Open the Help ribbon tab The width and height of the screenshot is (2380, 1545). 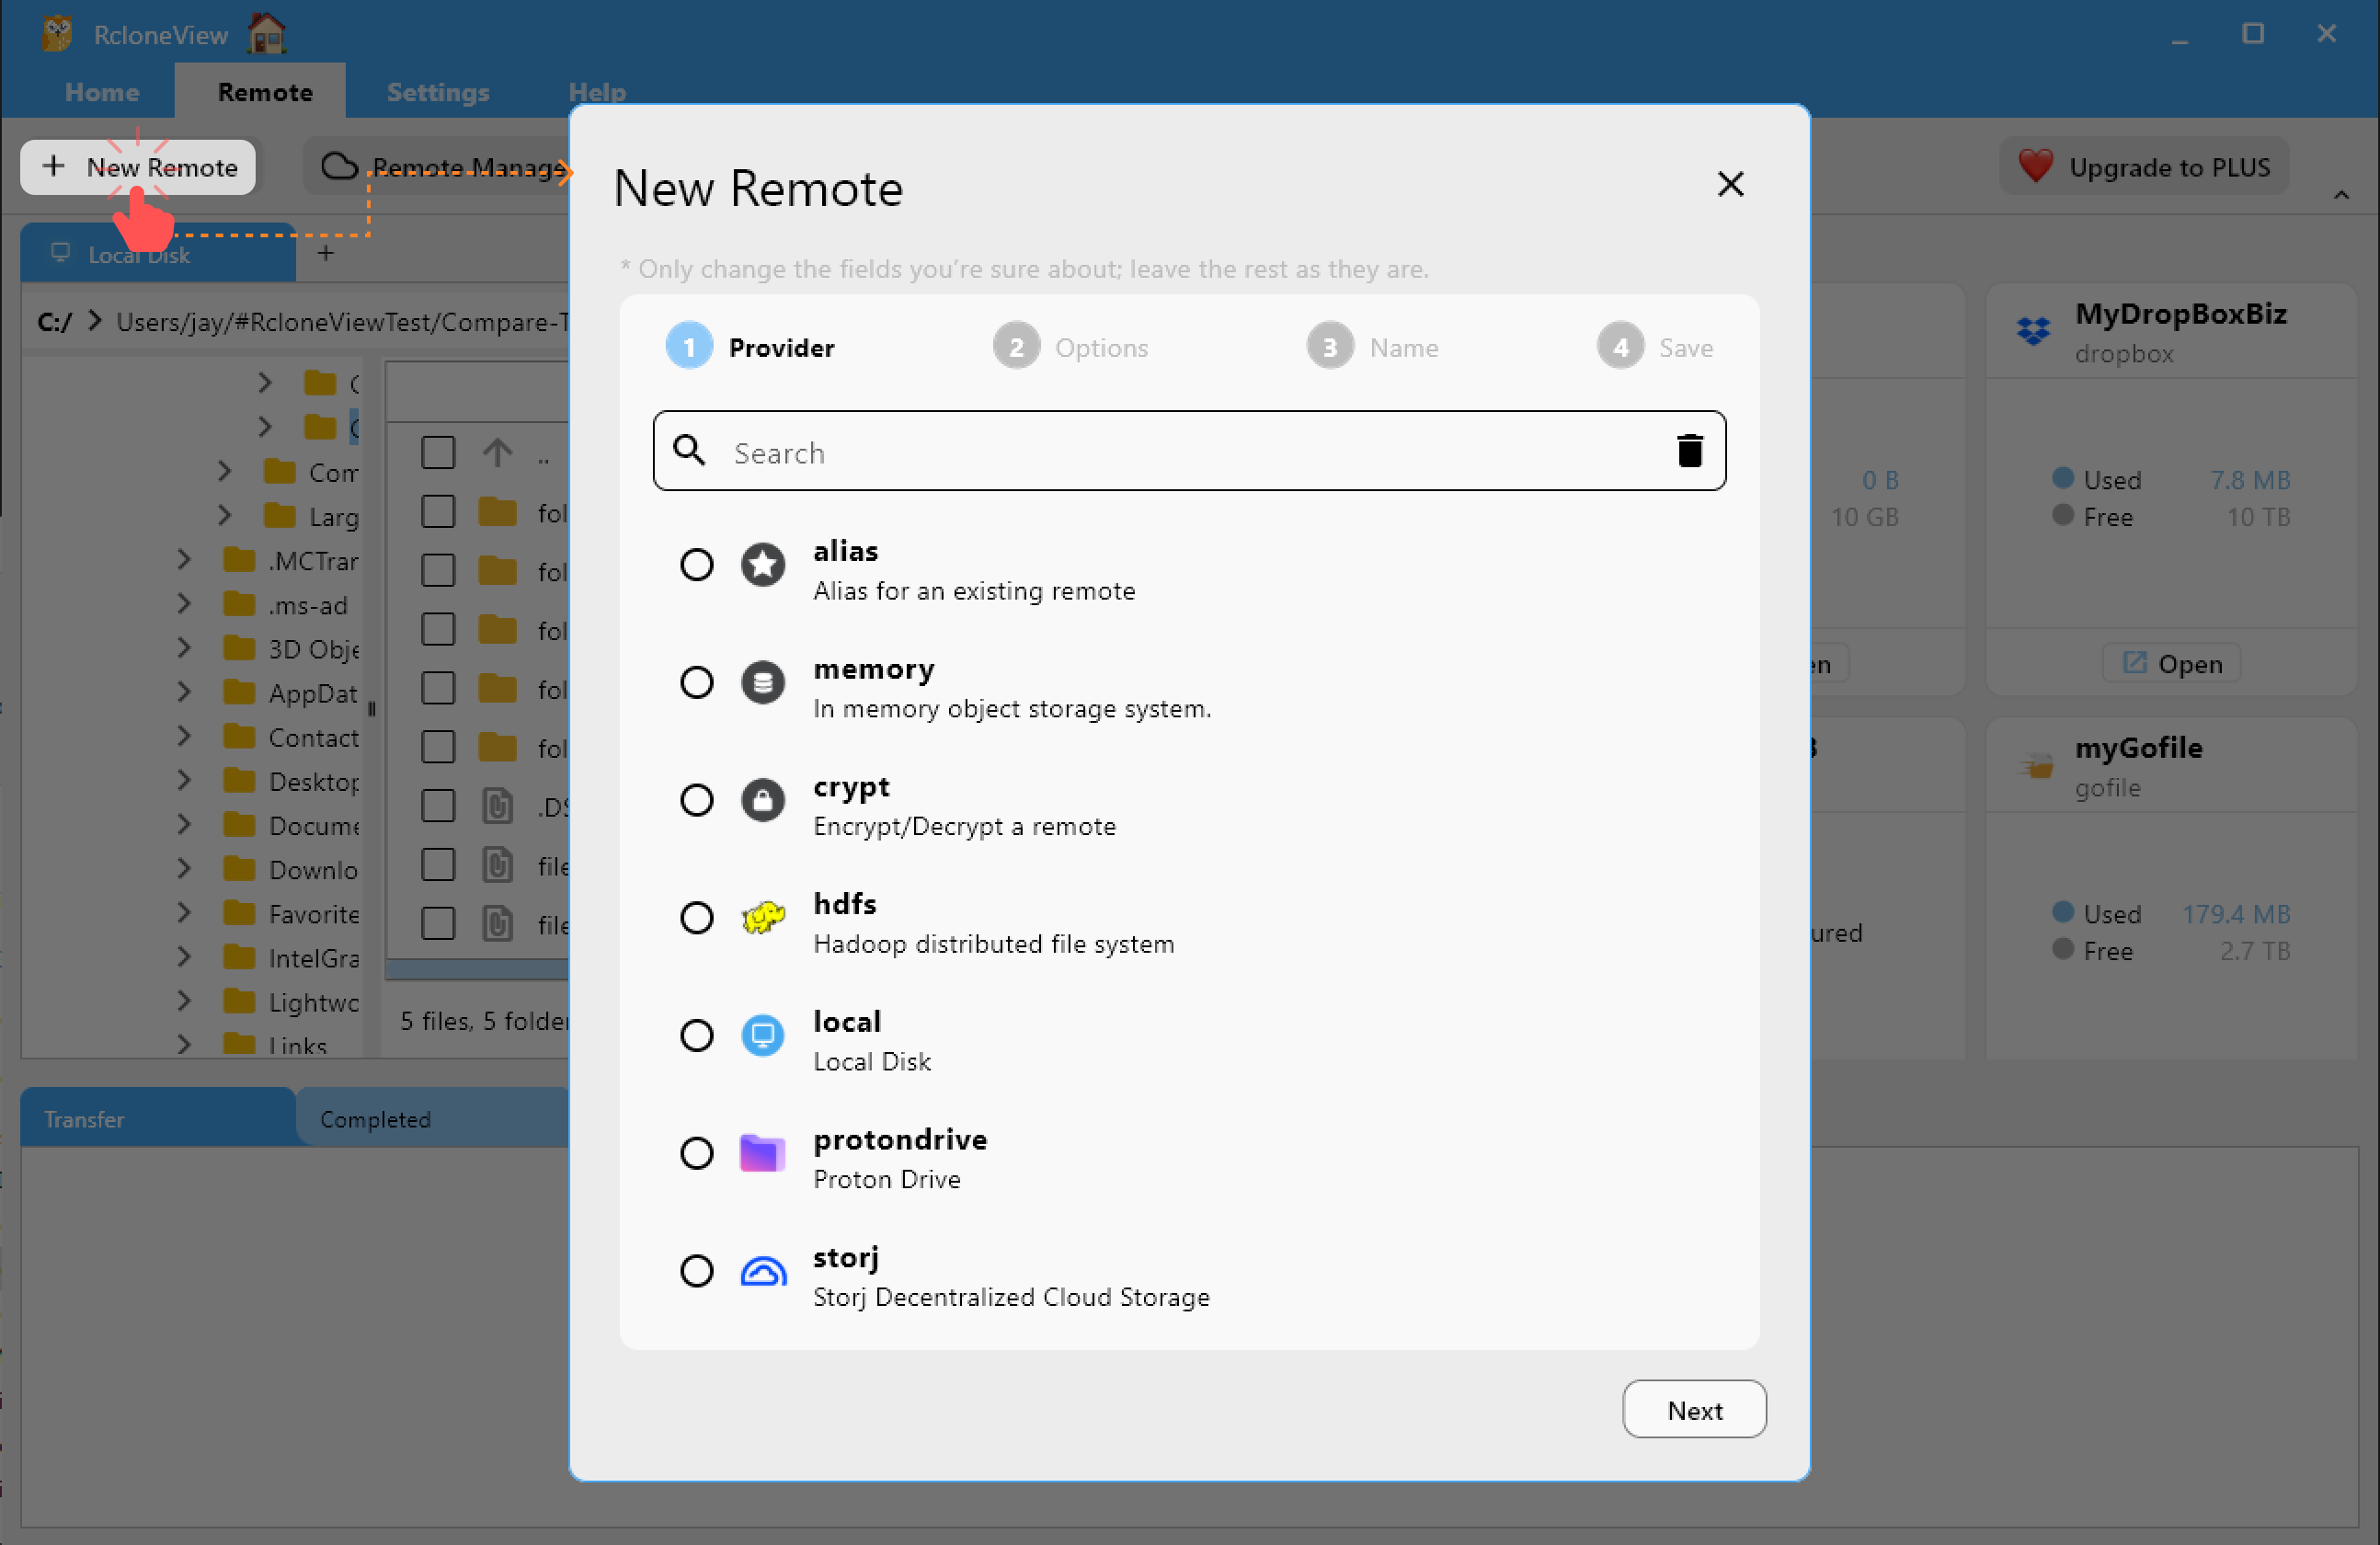(597, 92)
